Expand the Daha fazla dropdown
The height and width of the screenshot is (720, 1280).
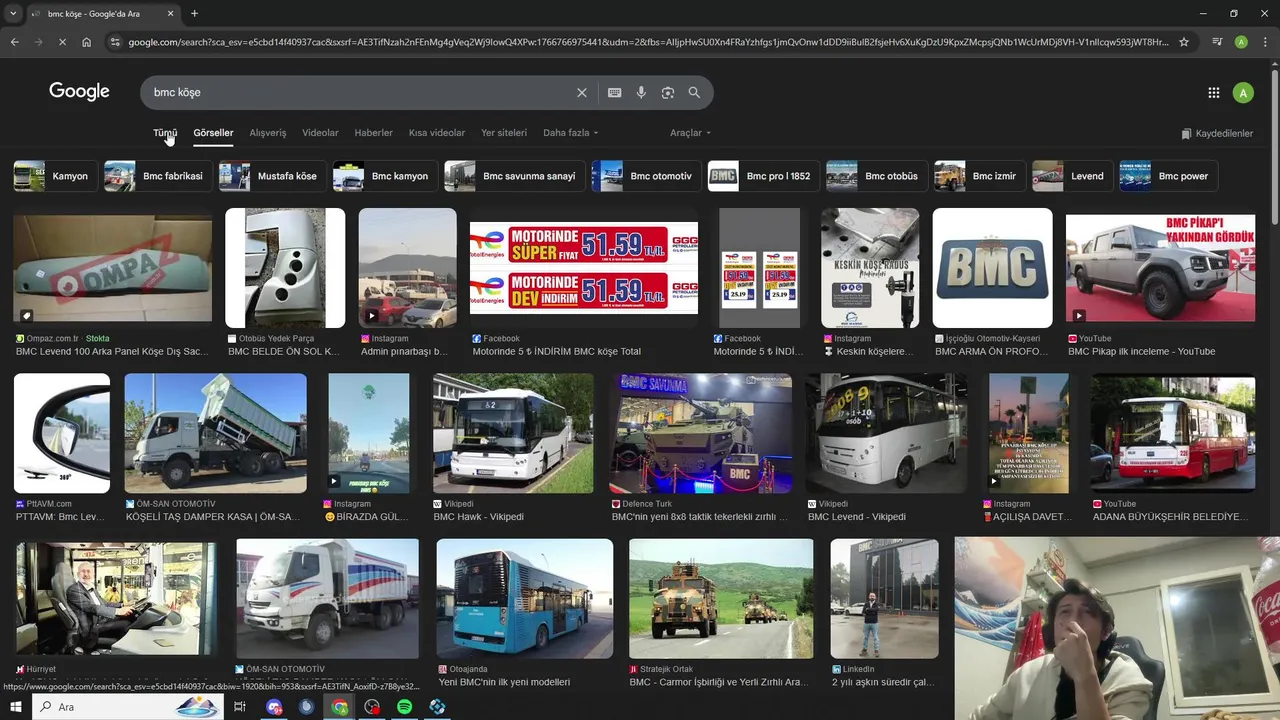click(x=570, y=132)
